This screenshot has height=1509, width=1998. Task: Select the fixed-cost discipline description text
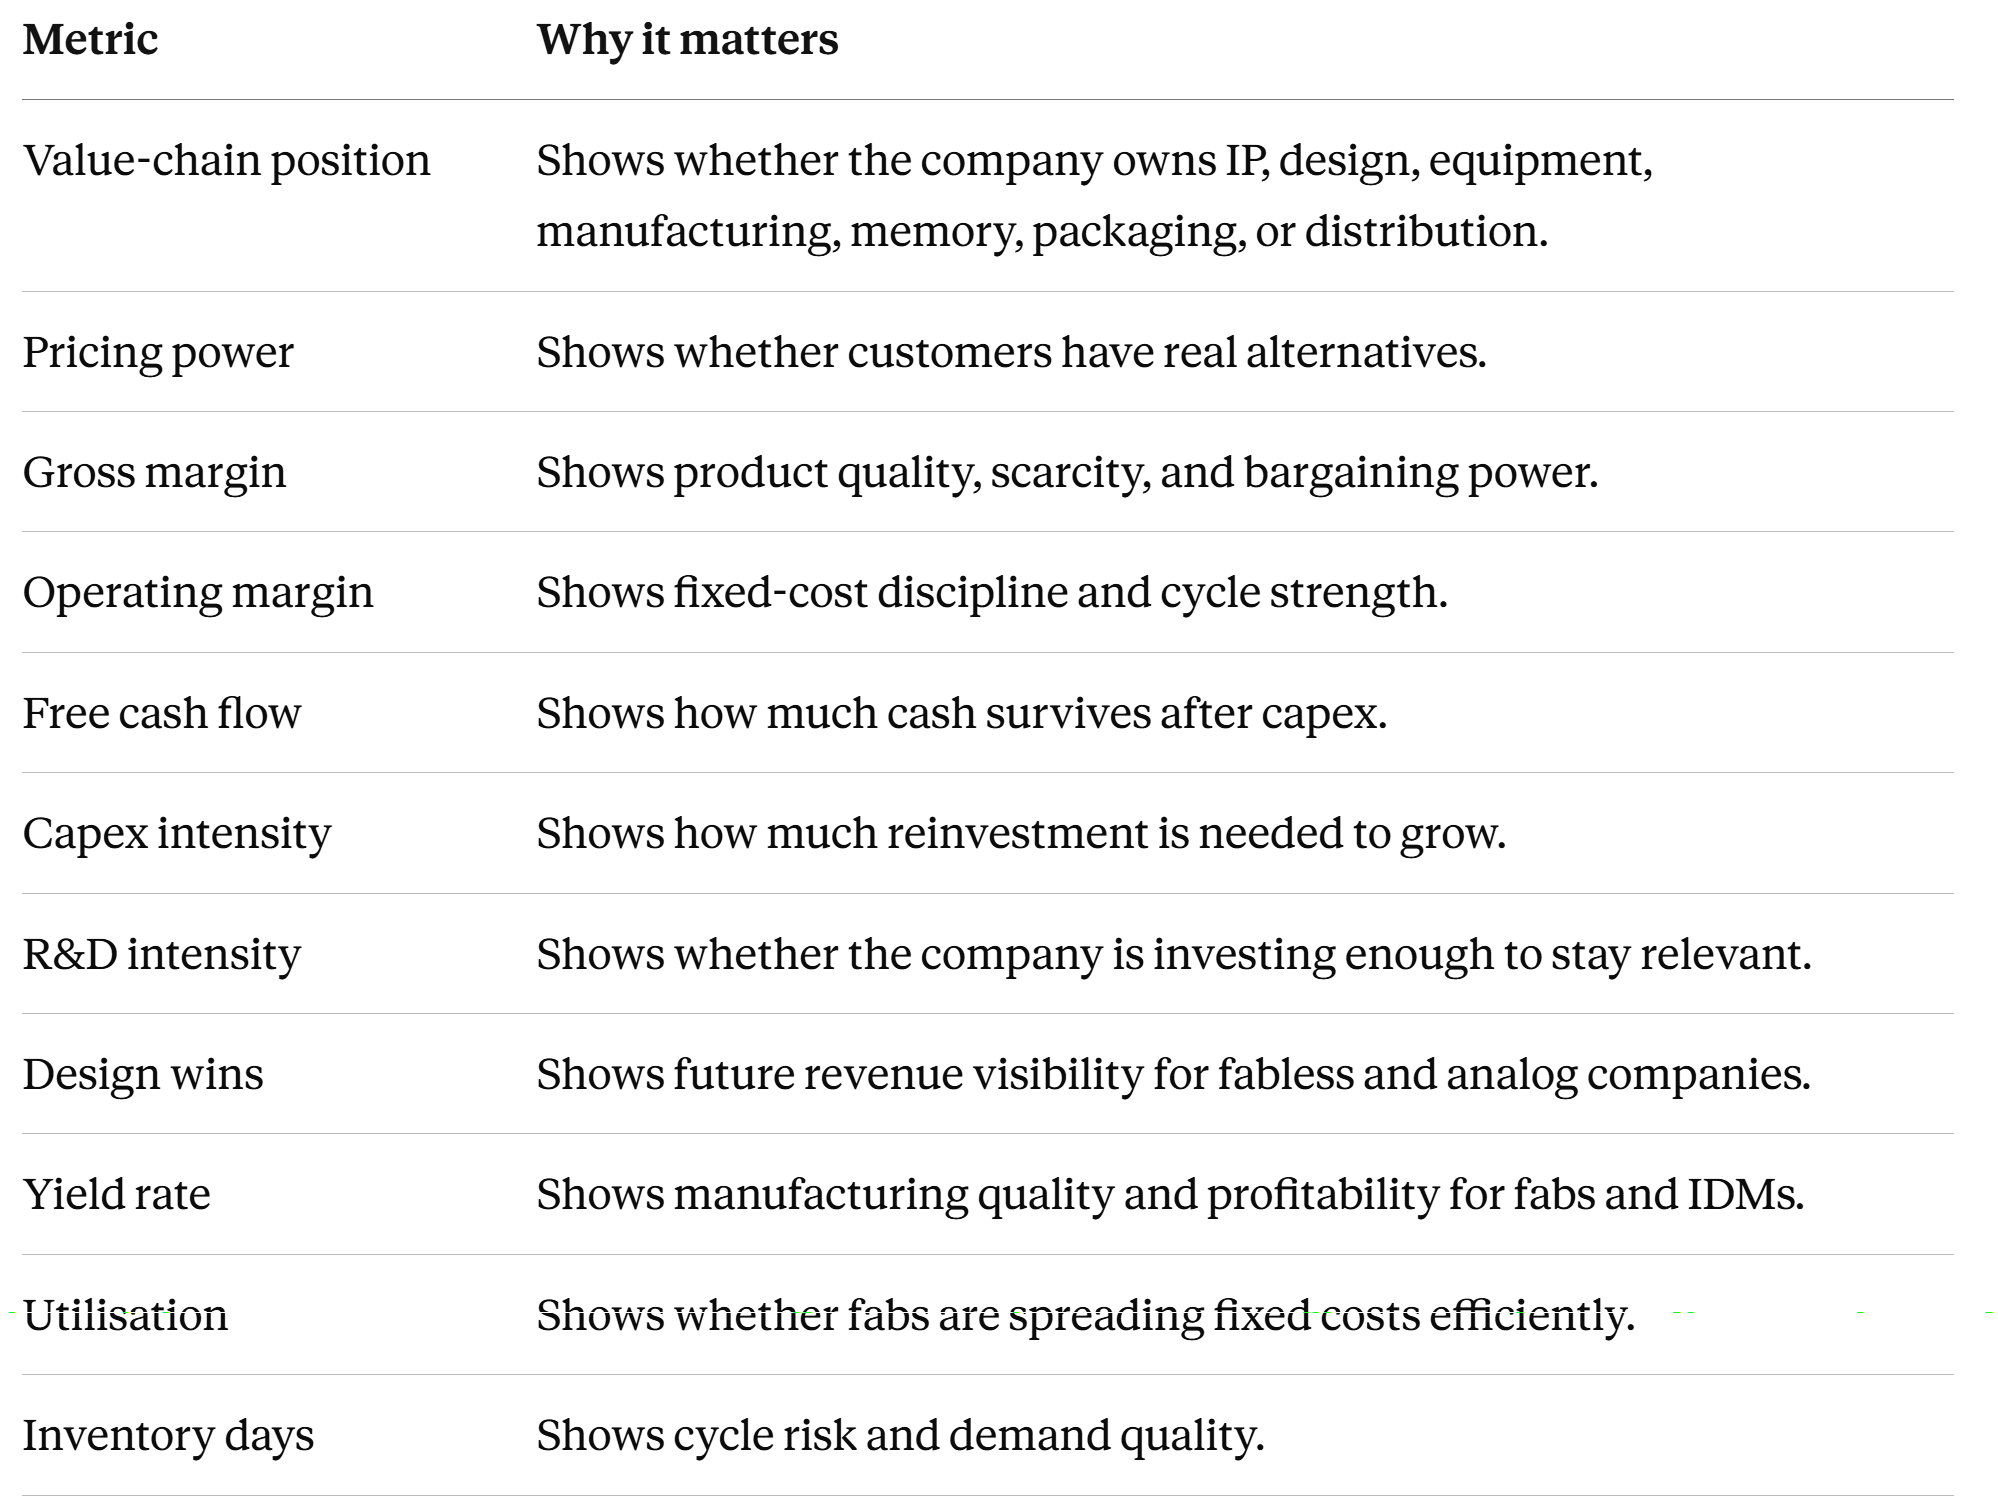(992, 592)
